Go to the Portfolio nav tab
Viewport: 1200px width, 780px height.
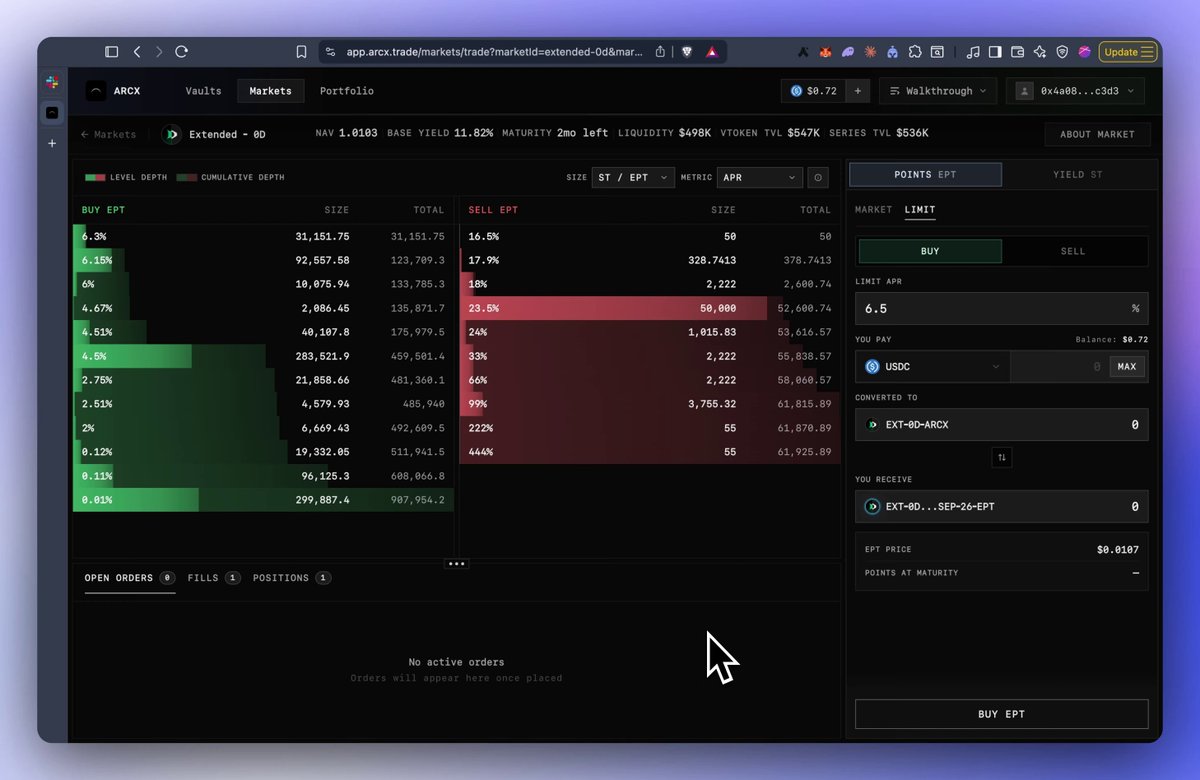pos(347,91)
